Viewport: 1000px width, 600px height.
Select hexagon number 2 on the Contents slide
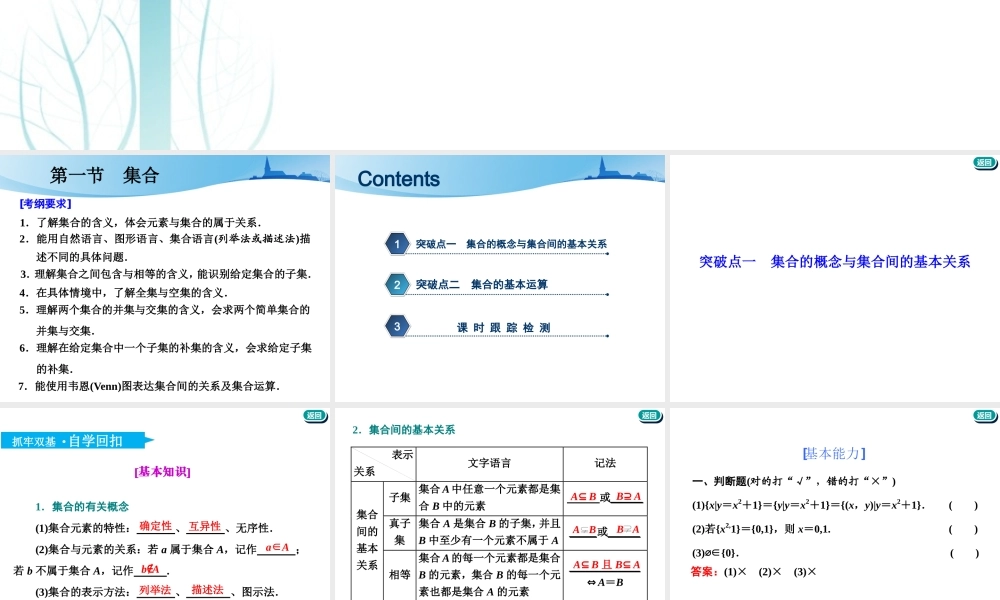(396, 284)
